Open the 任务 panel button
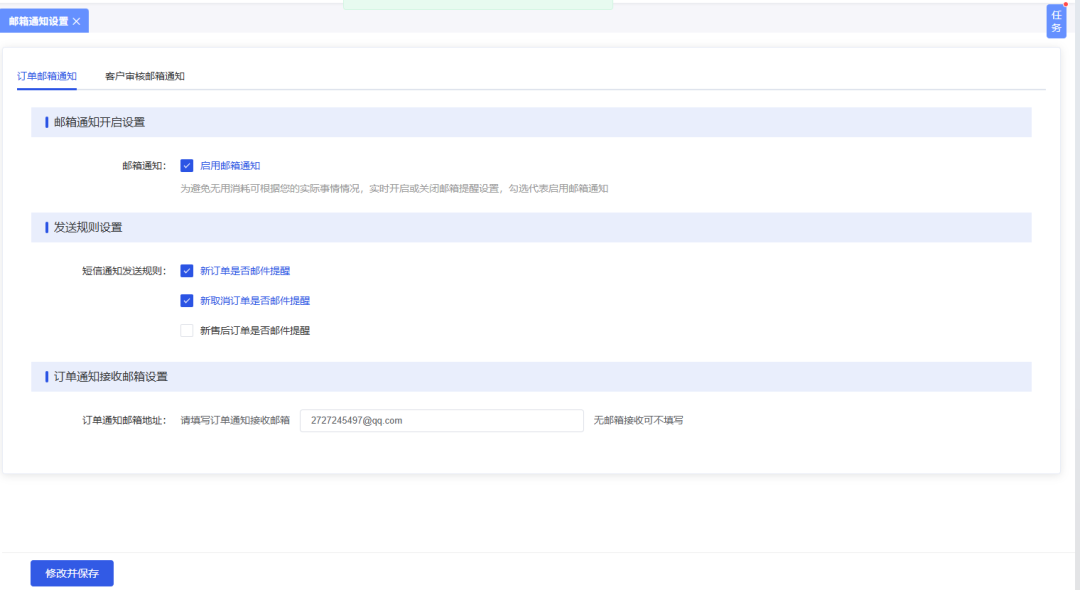The height and width of the screenshot is (590, 1080). 1056,21
